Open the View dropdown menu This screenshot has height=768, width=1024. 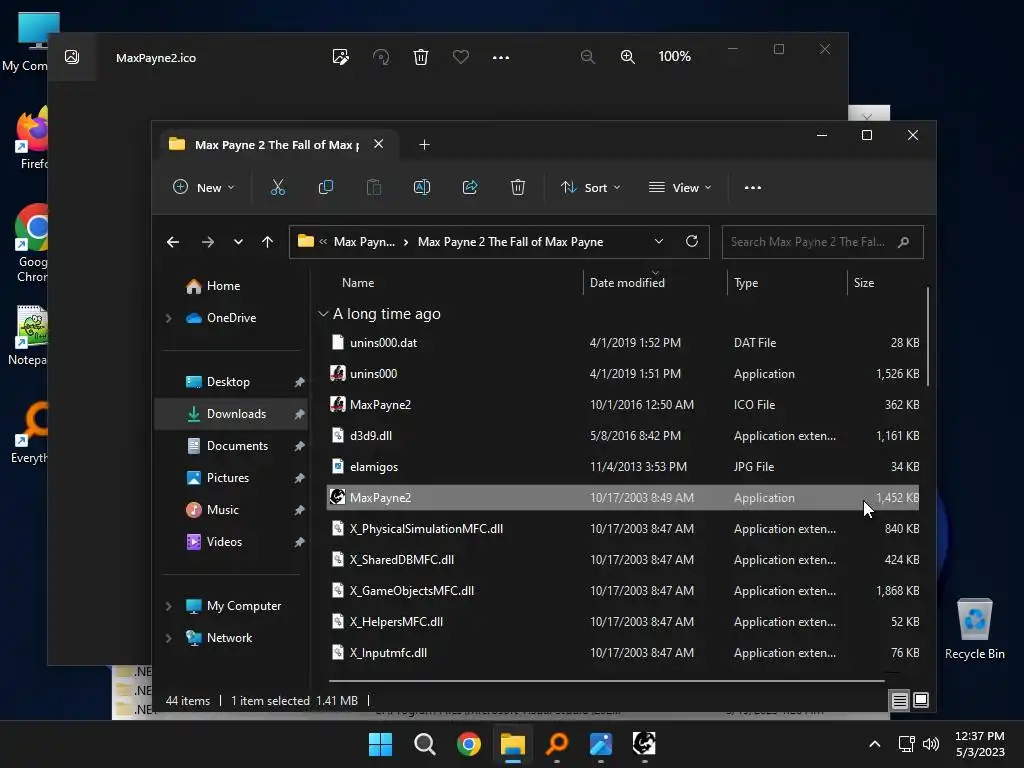(680, 187)
